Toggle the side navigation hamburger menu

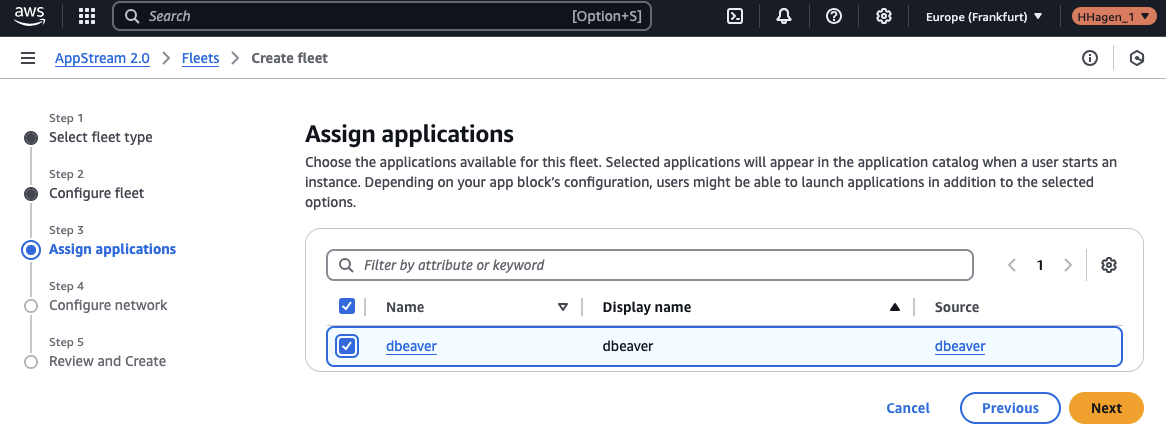click(x=28, y=58)
